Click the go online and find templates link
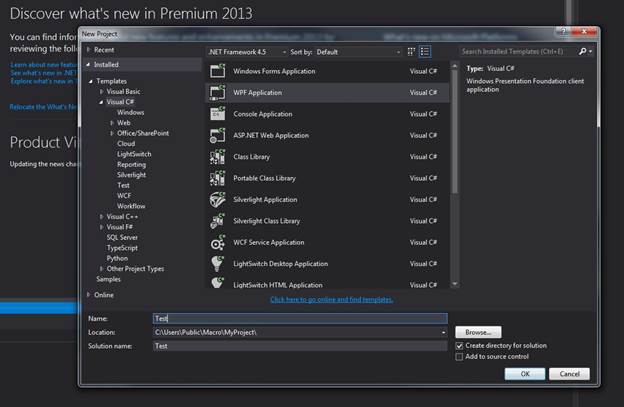This screenshot has height=407, width=624. (332, 300)
